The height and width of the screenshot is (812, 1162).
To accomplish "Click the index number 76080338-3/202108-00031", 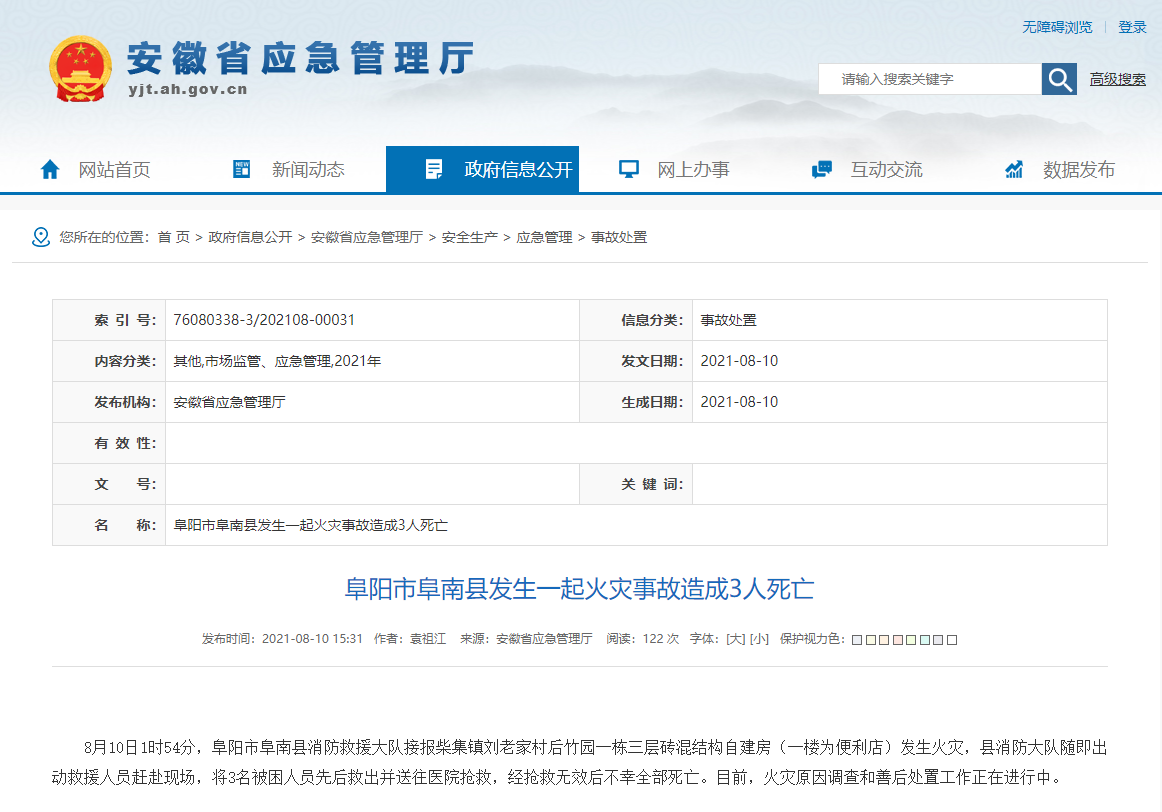I will [x=264, y=320].
